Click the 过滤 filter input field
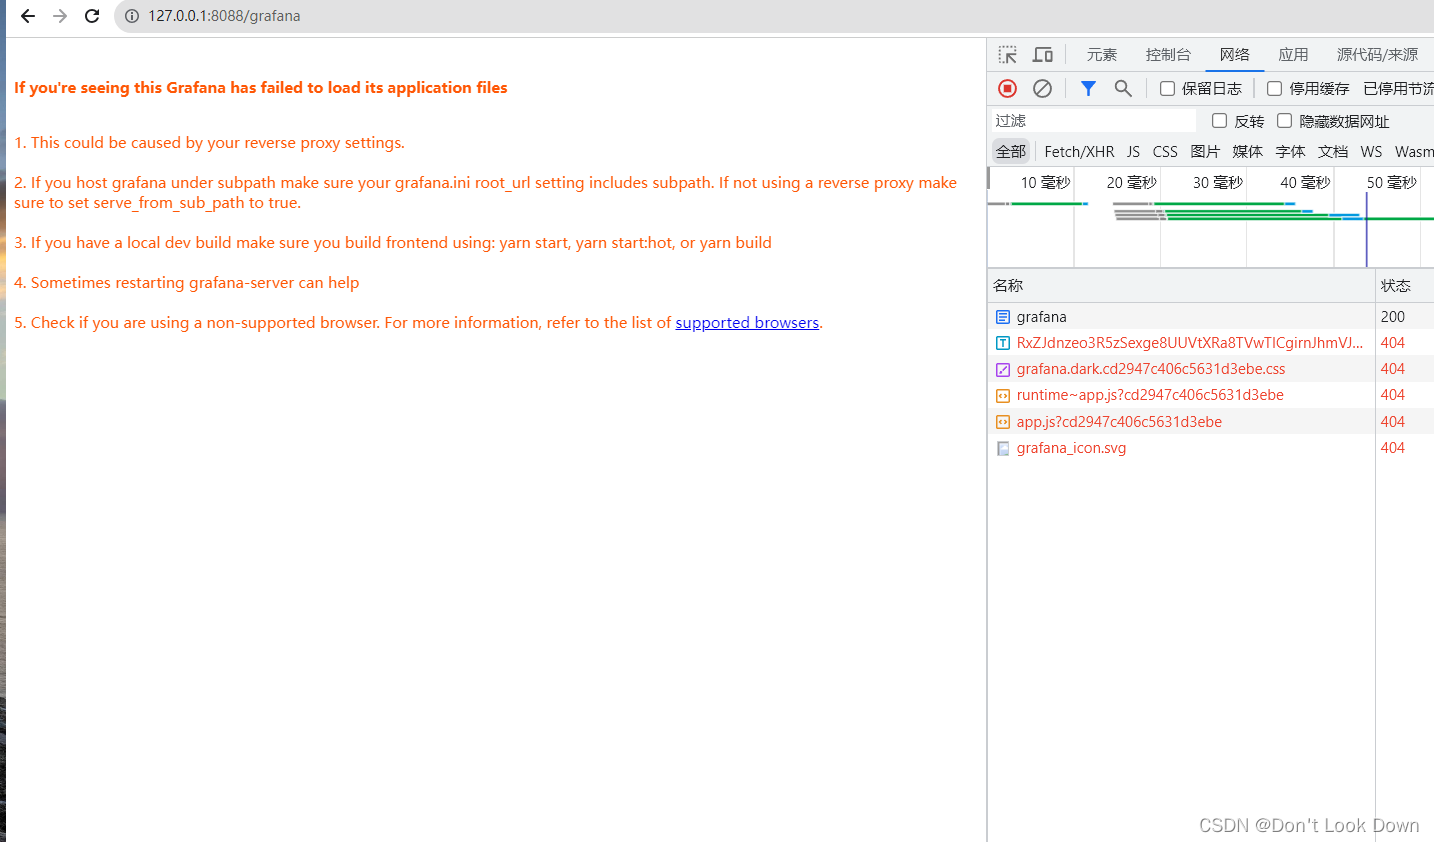Image resolution: width=1434 pixels, height=842 pixels. [1092, 121]
